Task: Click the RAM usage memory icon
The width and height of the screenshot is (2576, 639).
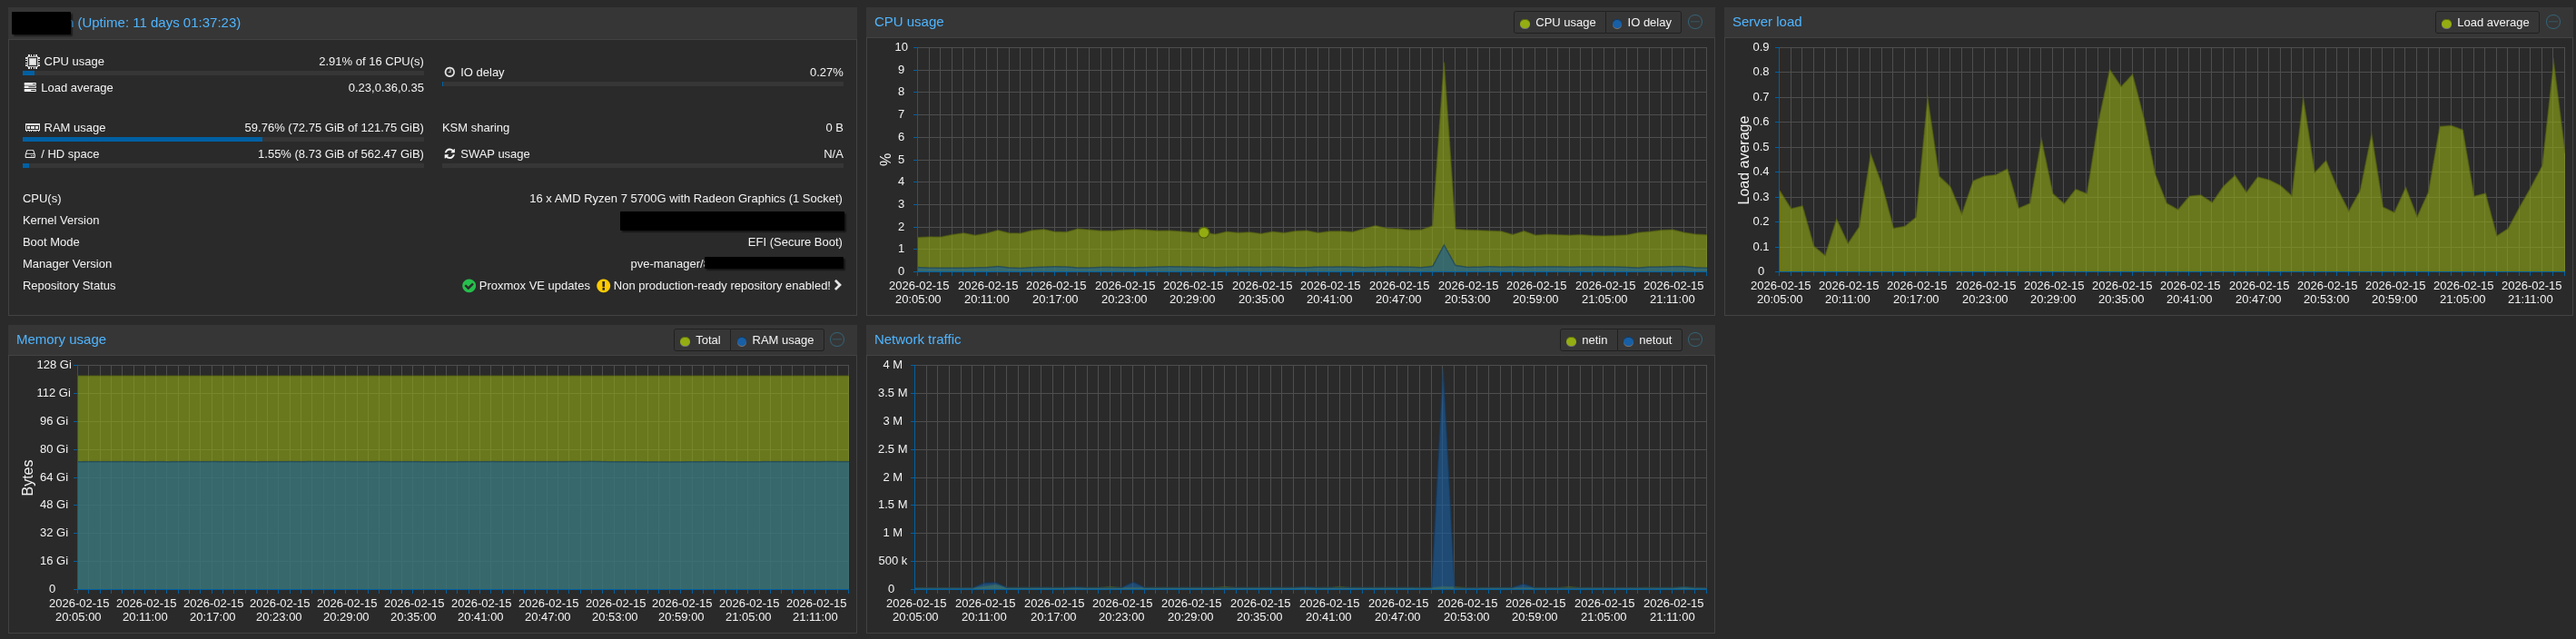Action: click(x=32, y=128)
